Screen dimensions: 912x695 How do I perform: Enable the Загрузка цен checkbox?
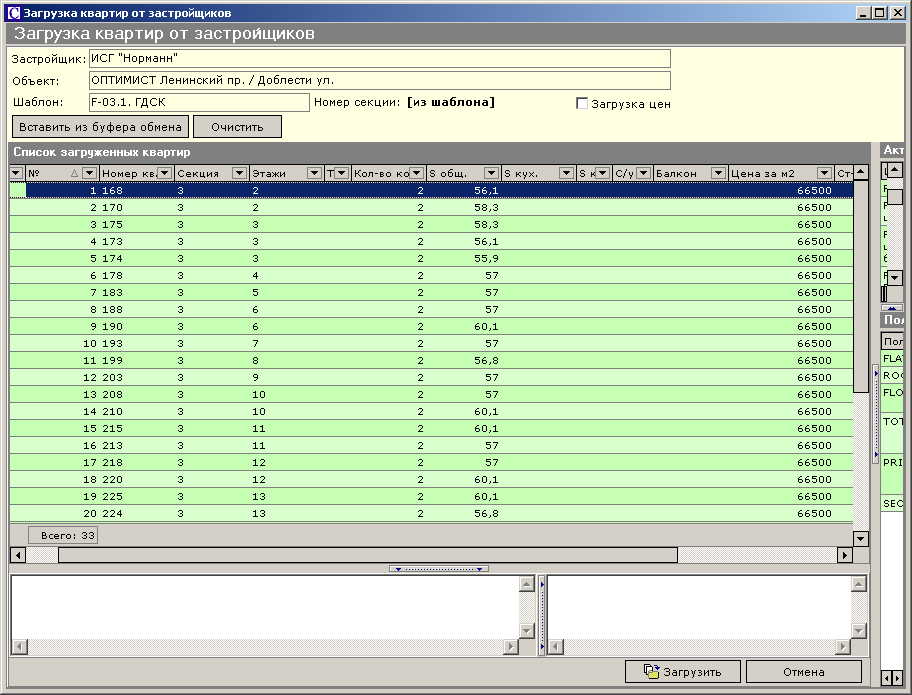coord(582,103)
